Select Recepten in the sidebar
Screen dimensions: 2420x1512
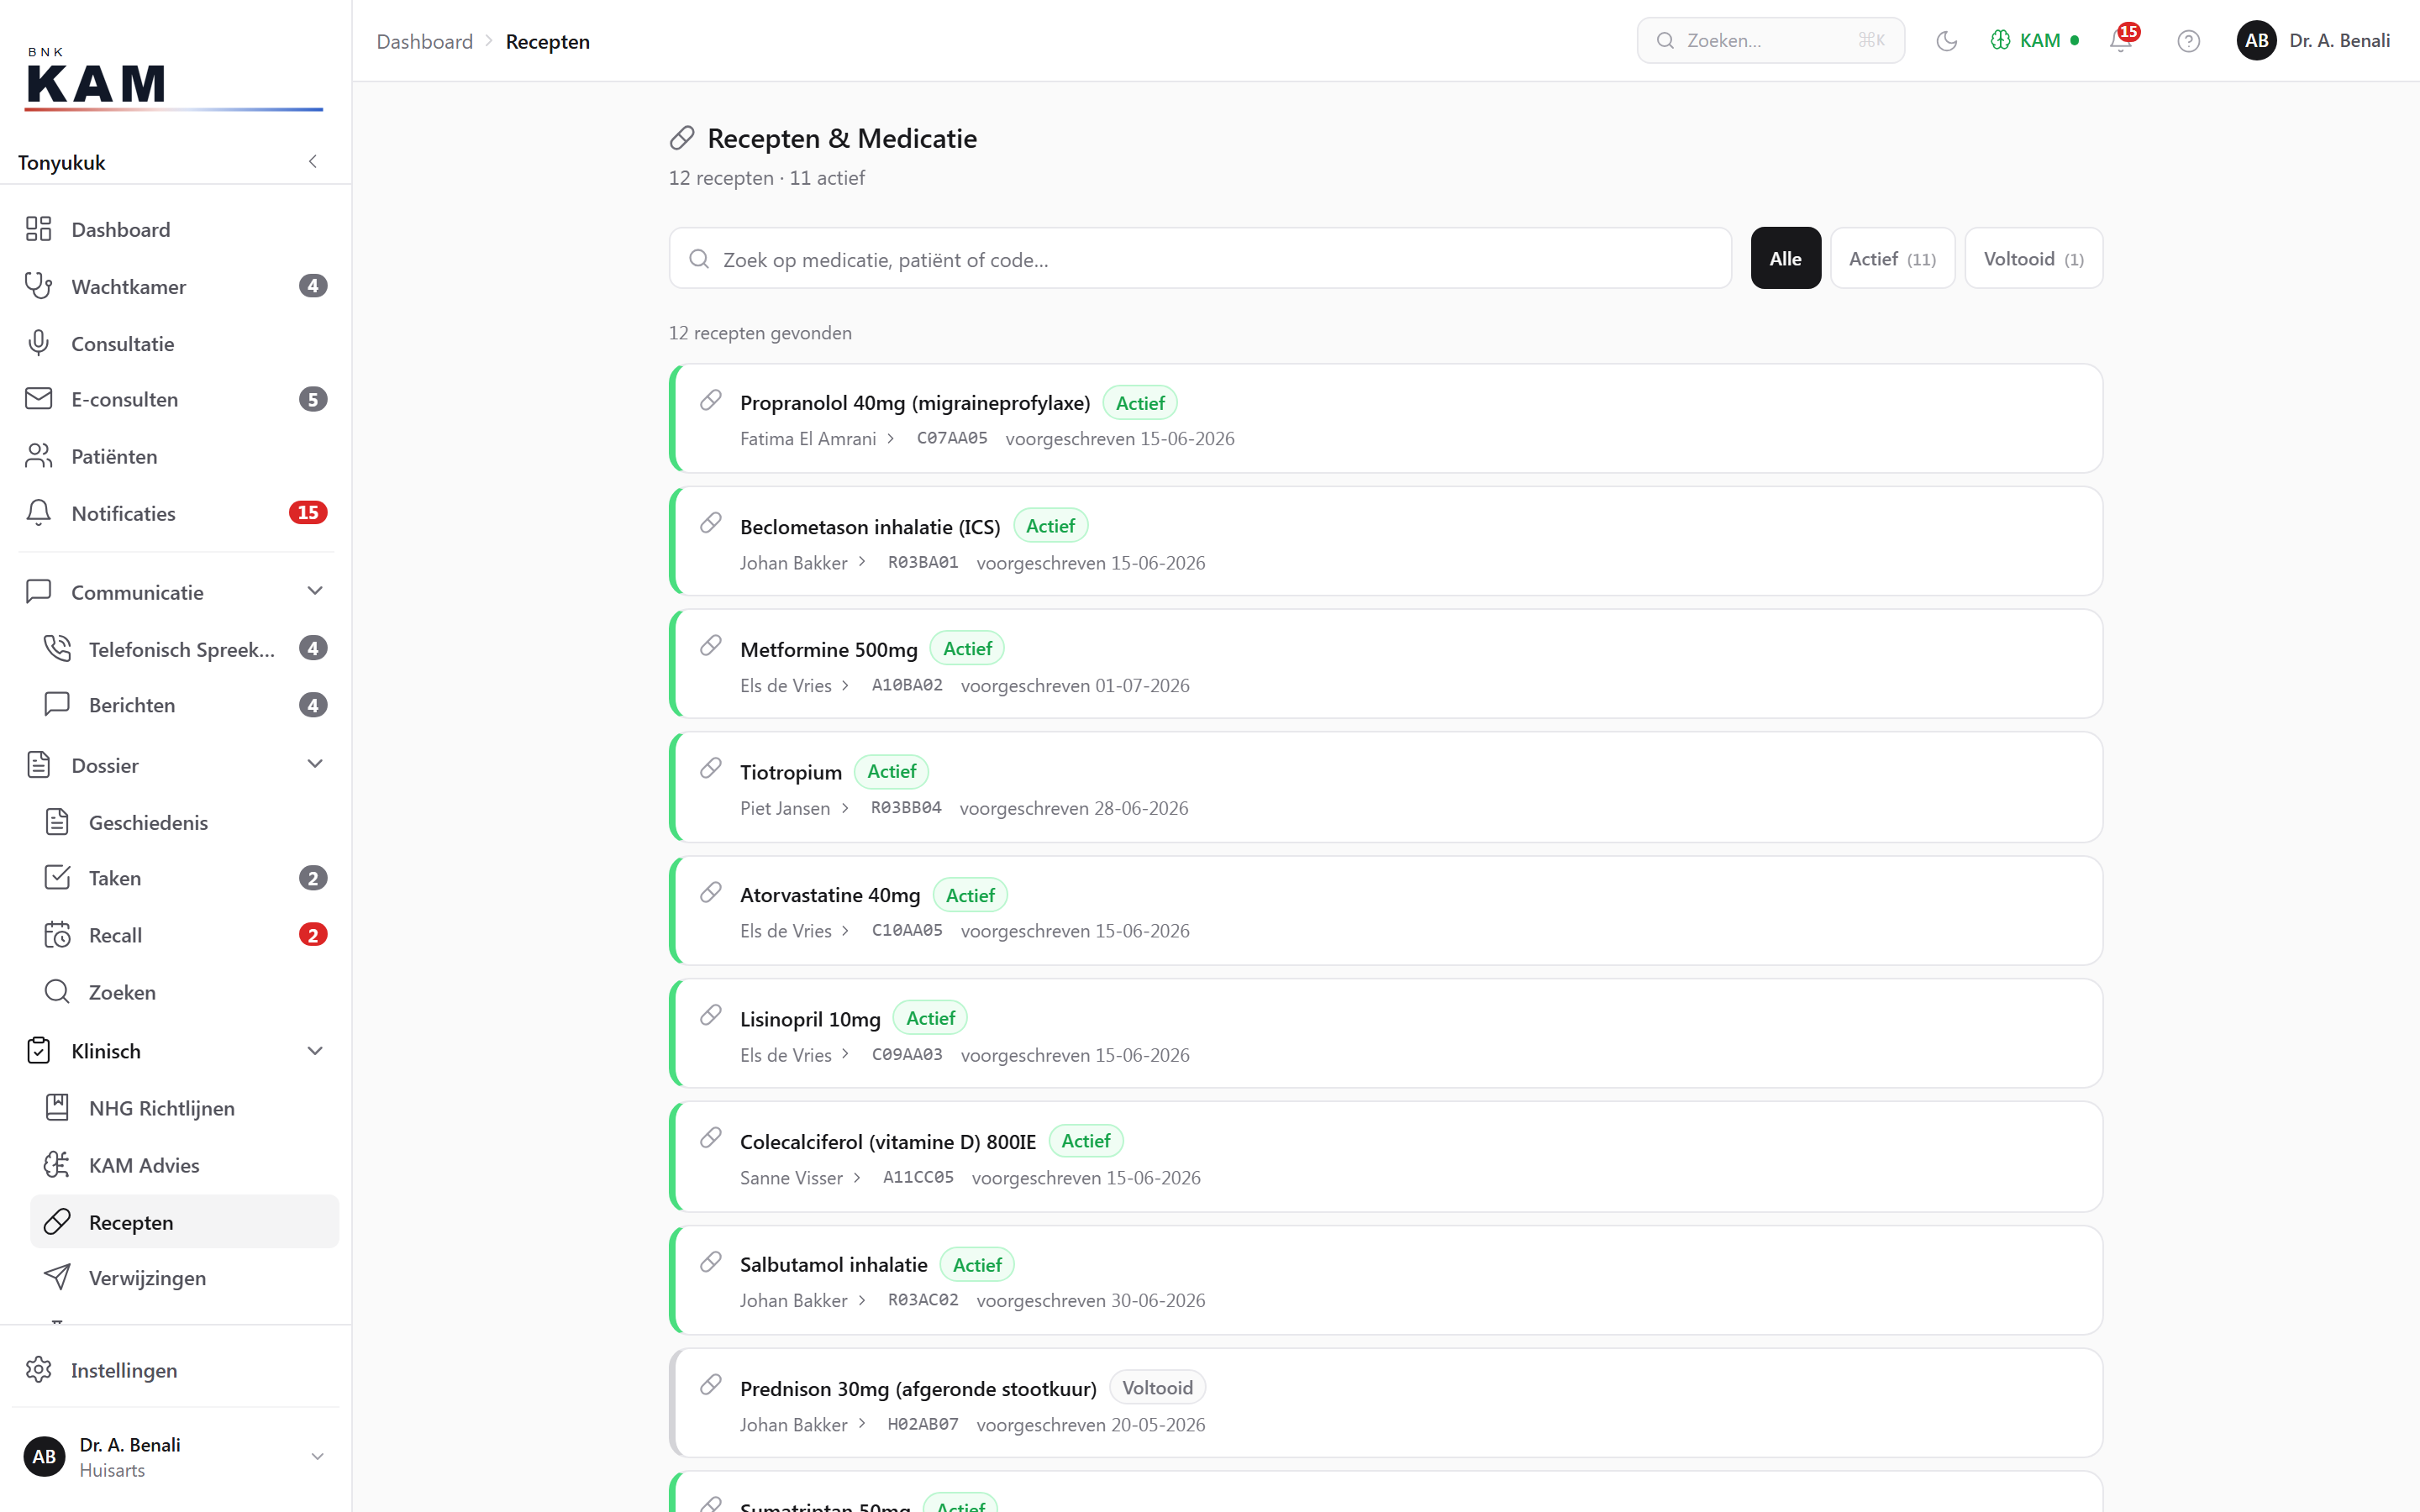point(184,1222)
